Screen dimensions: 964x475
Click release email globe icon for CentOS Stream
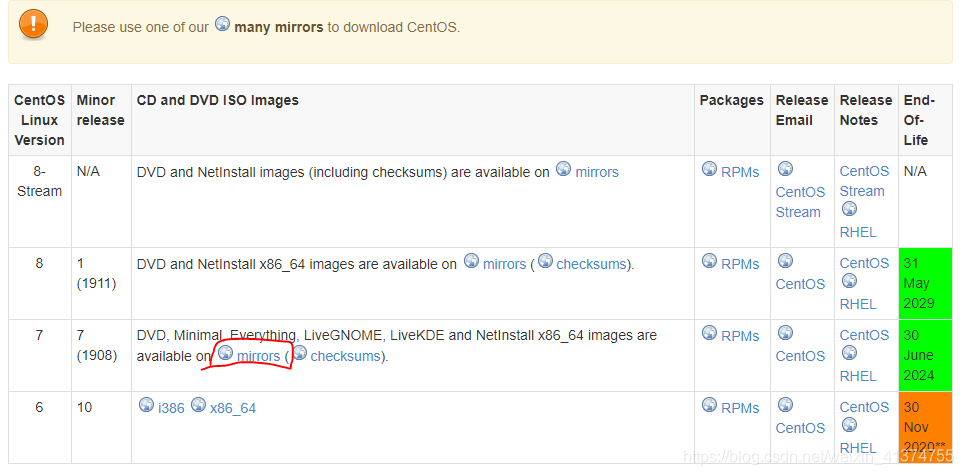[x=785, y=168]
